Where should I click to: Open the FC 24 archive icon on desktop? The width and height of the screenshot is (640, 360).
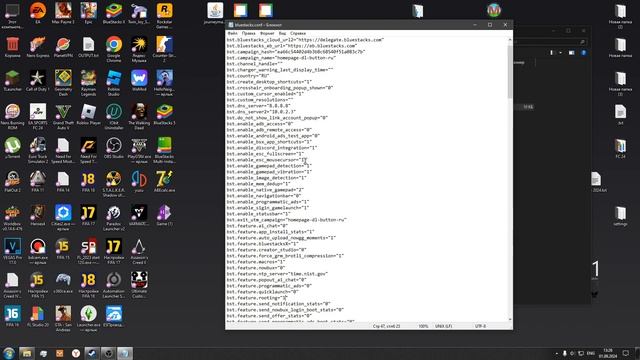pos(620,148)
